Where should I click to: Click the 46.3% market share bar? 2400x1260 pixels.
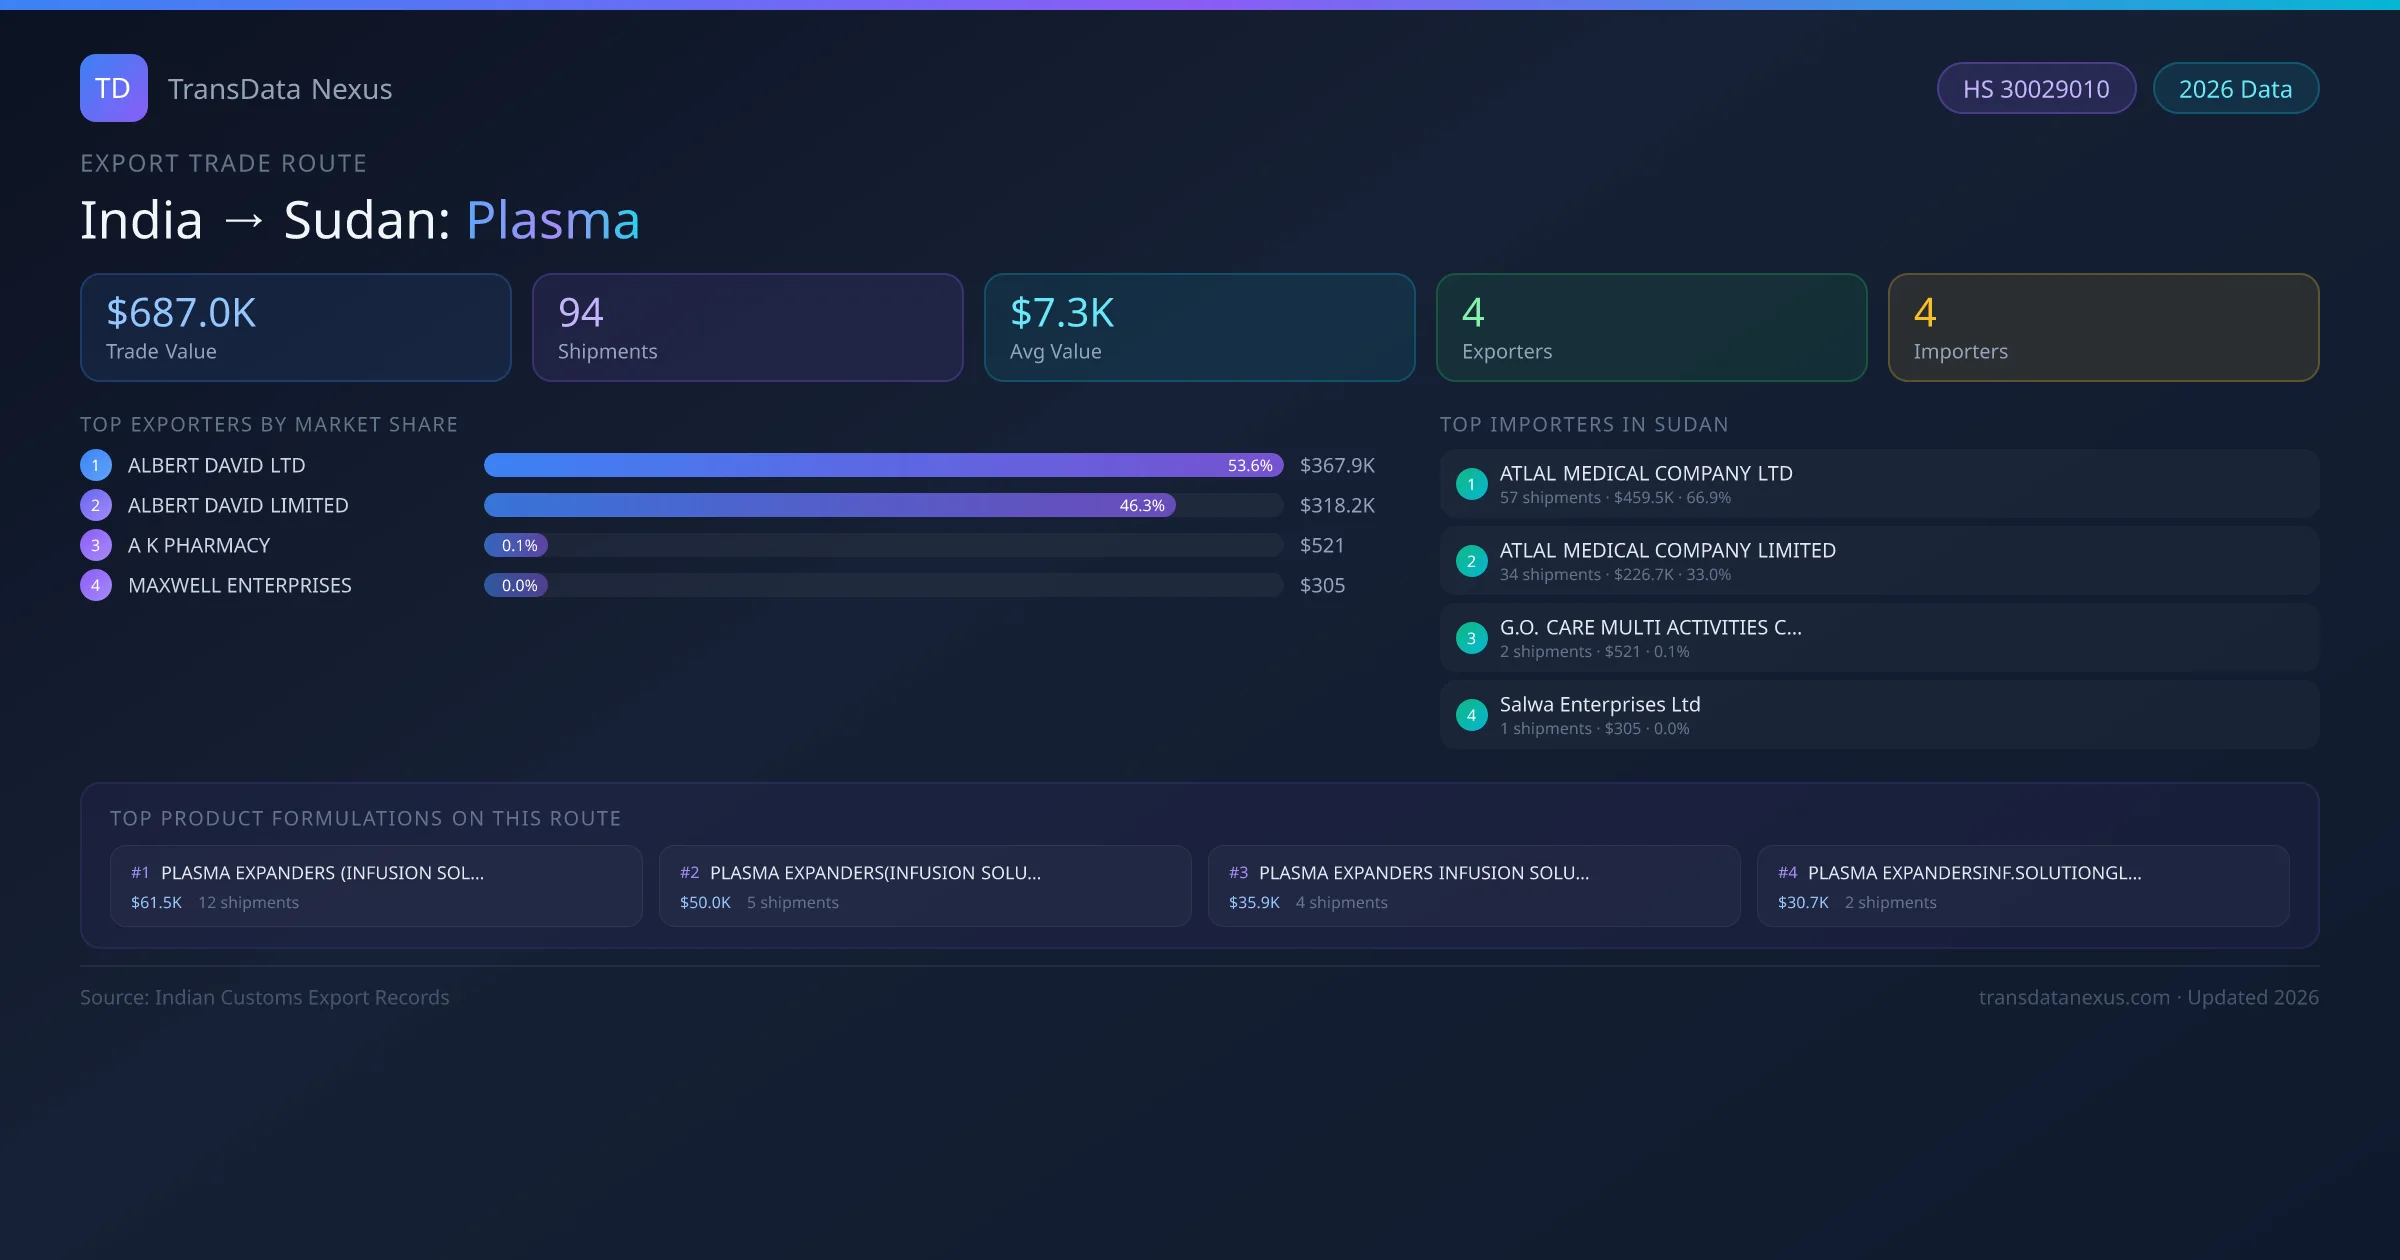pos(829,505)
